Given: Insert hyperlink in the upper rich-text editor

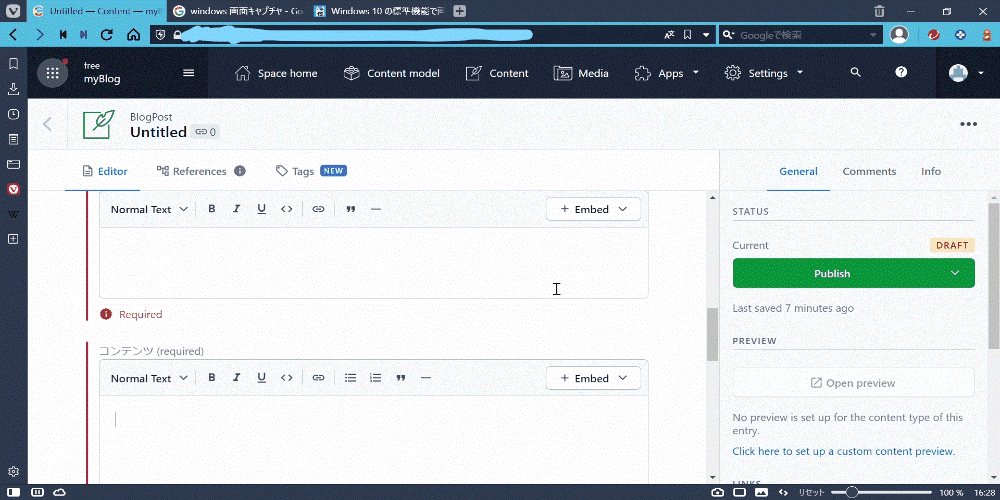Looking at the screenshot, I should pyautogui.click(x=318, y=209).
